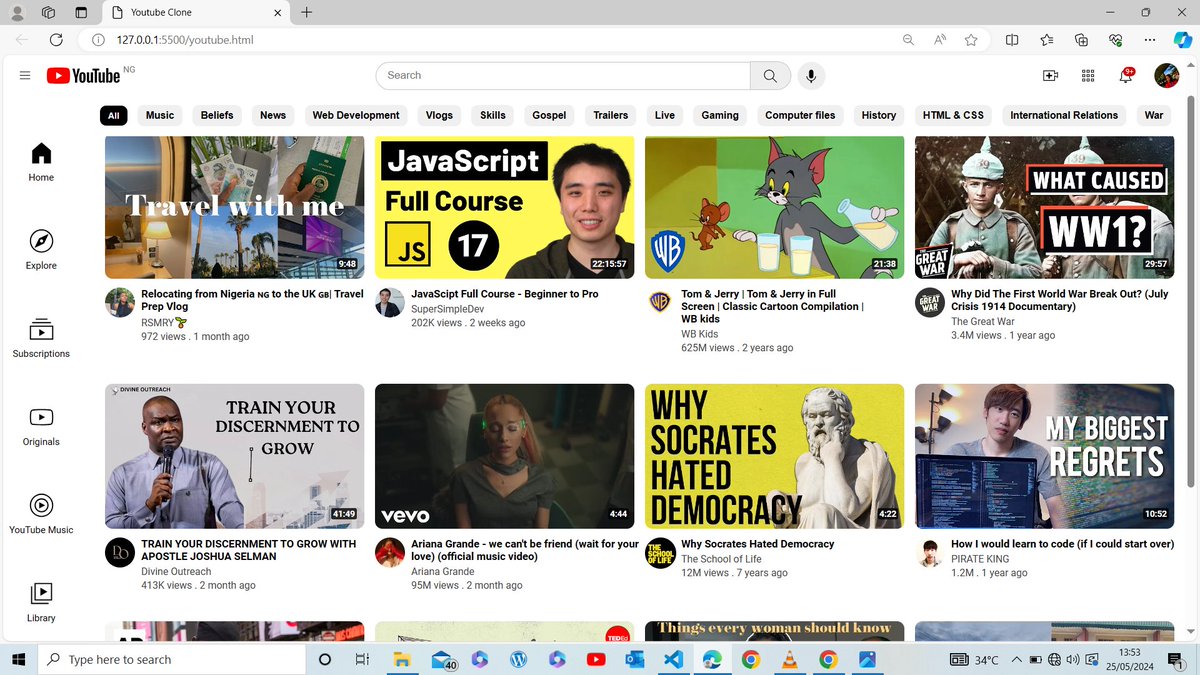Screen dimensions: 1200x675
Task: Click Divine Outreach channel avatar
Action: pos(120,553)
